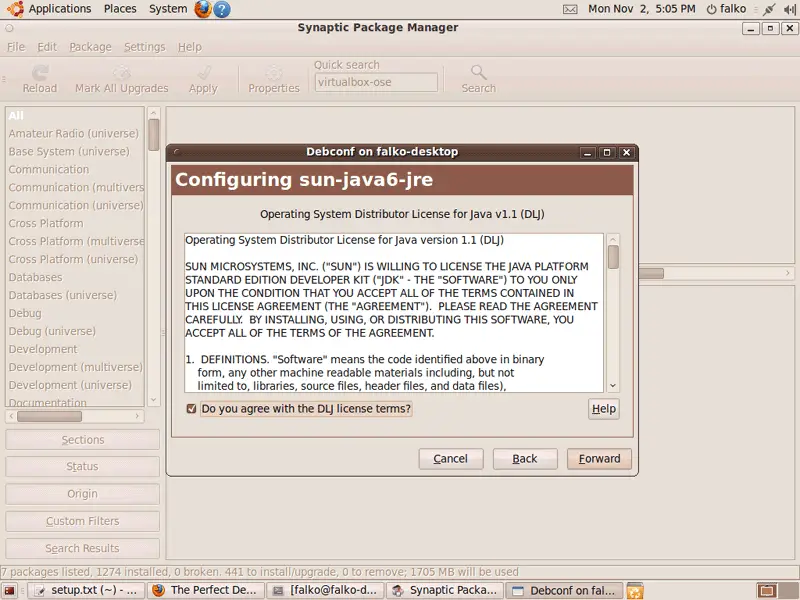Click the Sections filter button

tap(82, 440)
